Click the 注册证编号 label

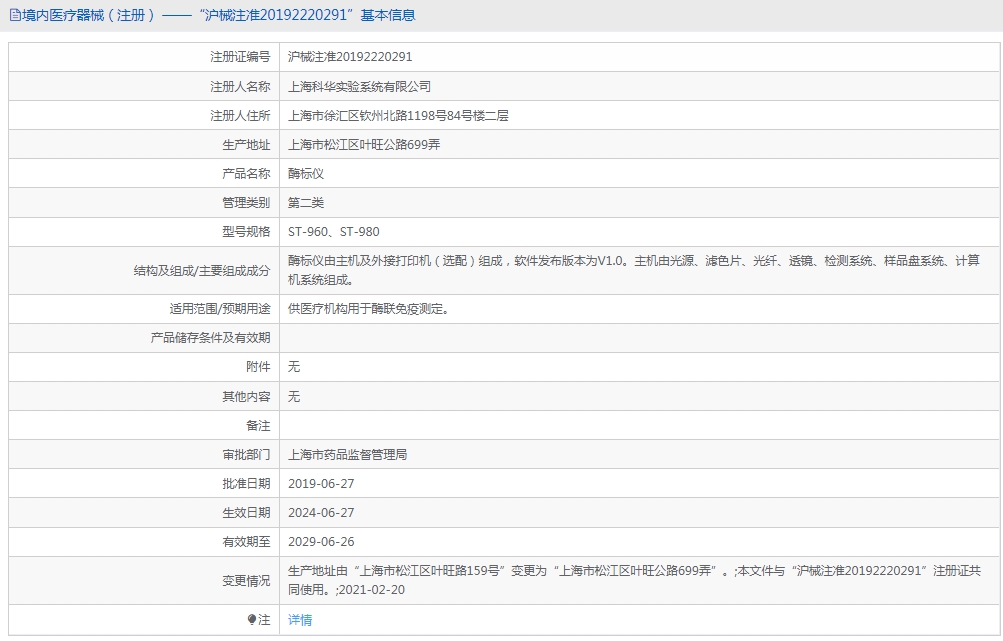pos(241,57)
